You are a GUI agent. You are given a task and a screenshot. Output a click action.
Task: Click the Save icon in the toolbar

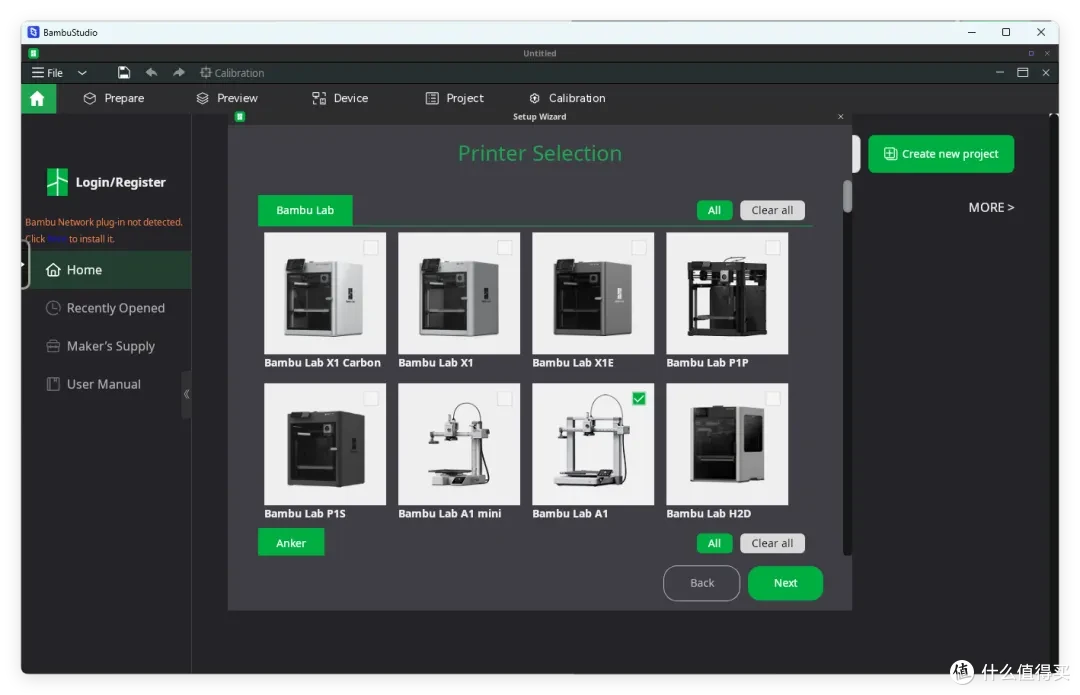123,72
